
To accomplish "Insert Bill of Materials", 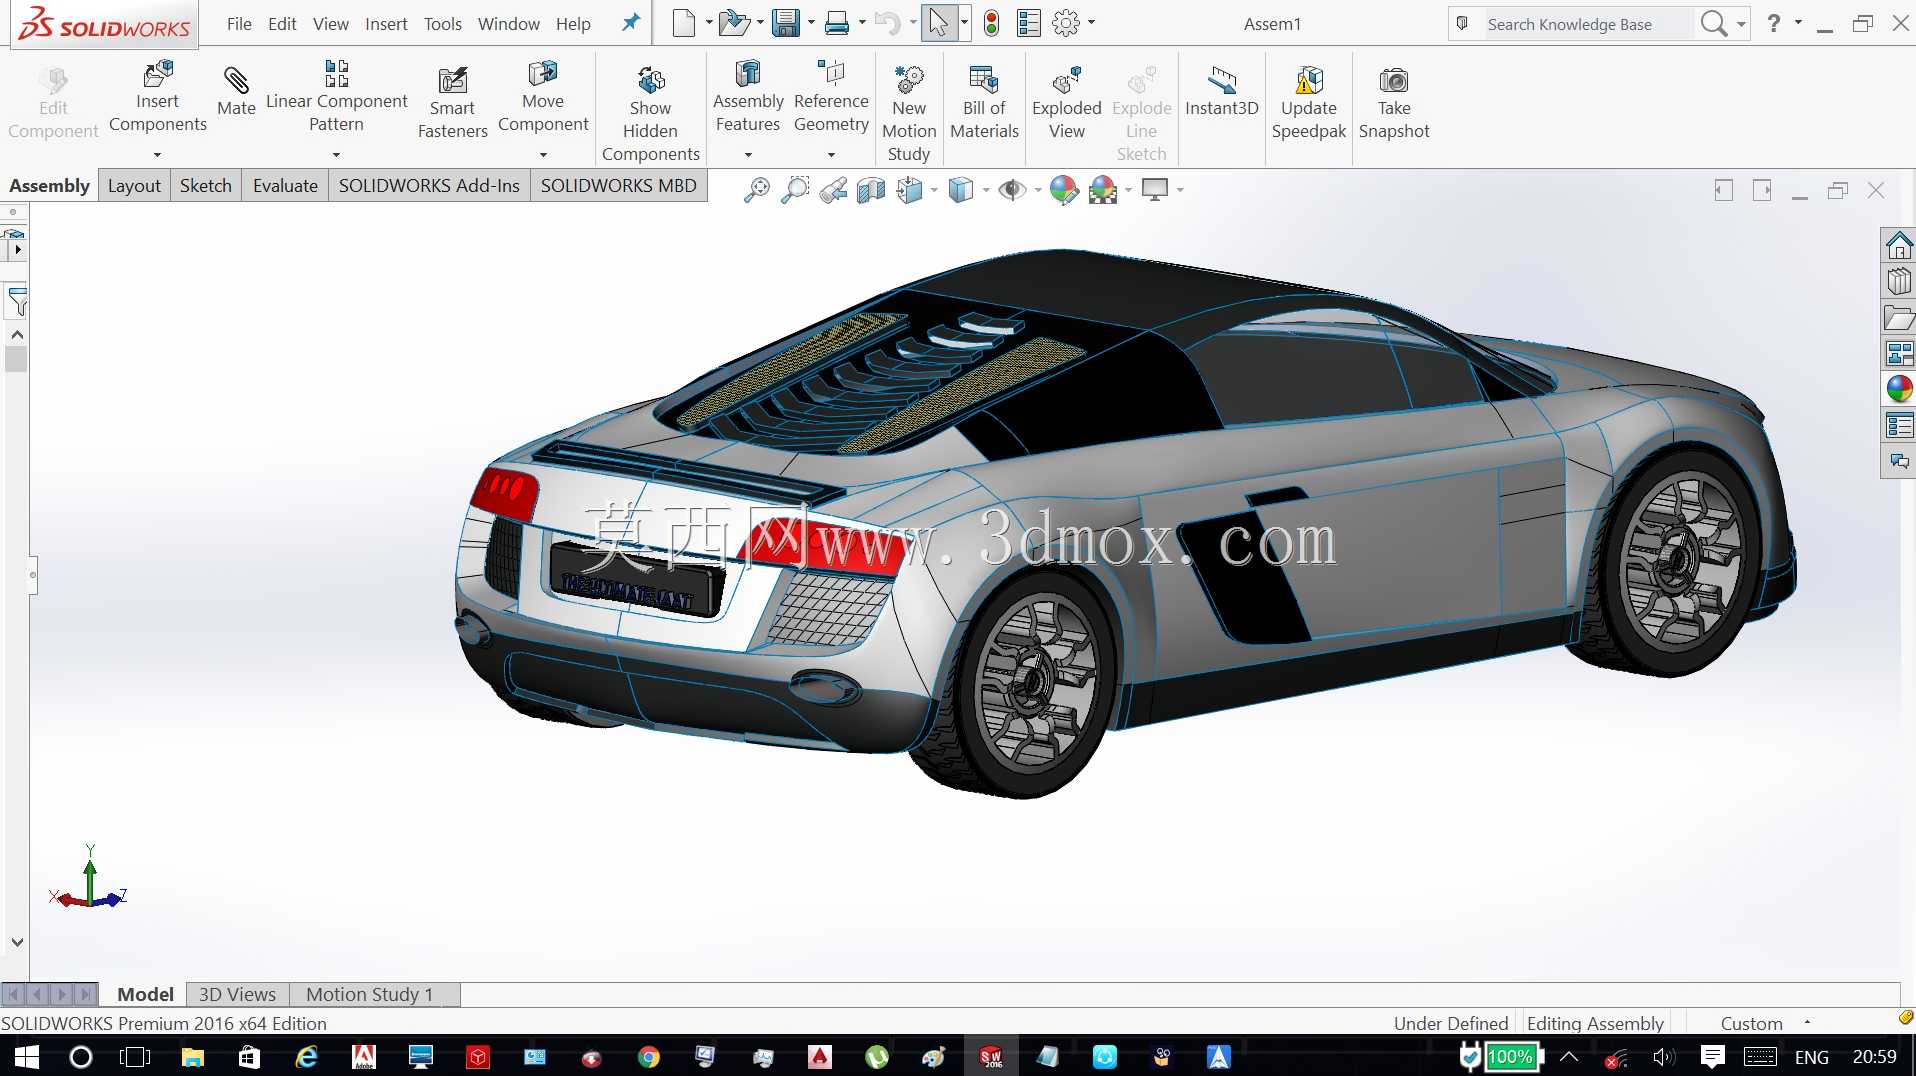I will (x=984, y=102).
